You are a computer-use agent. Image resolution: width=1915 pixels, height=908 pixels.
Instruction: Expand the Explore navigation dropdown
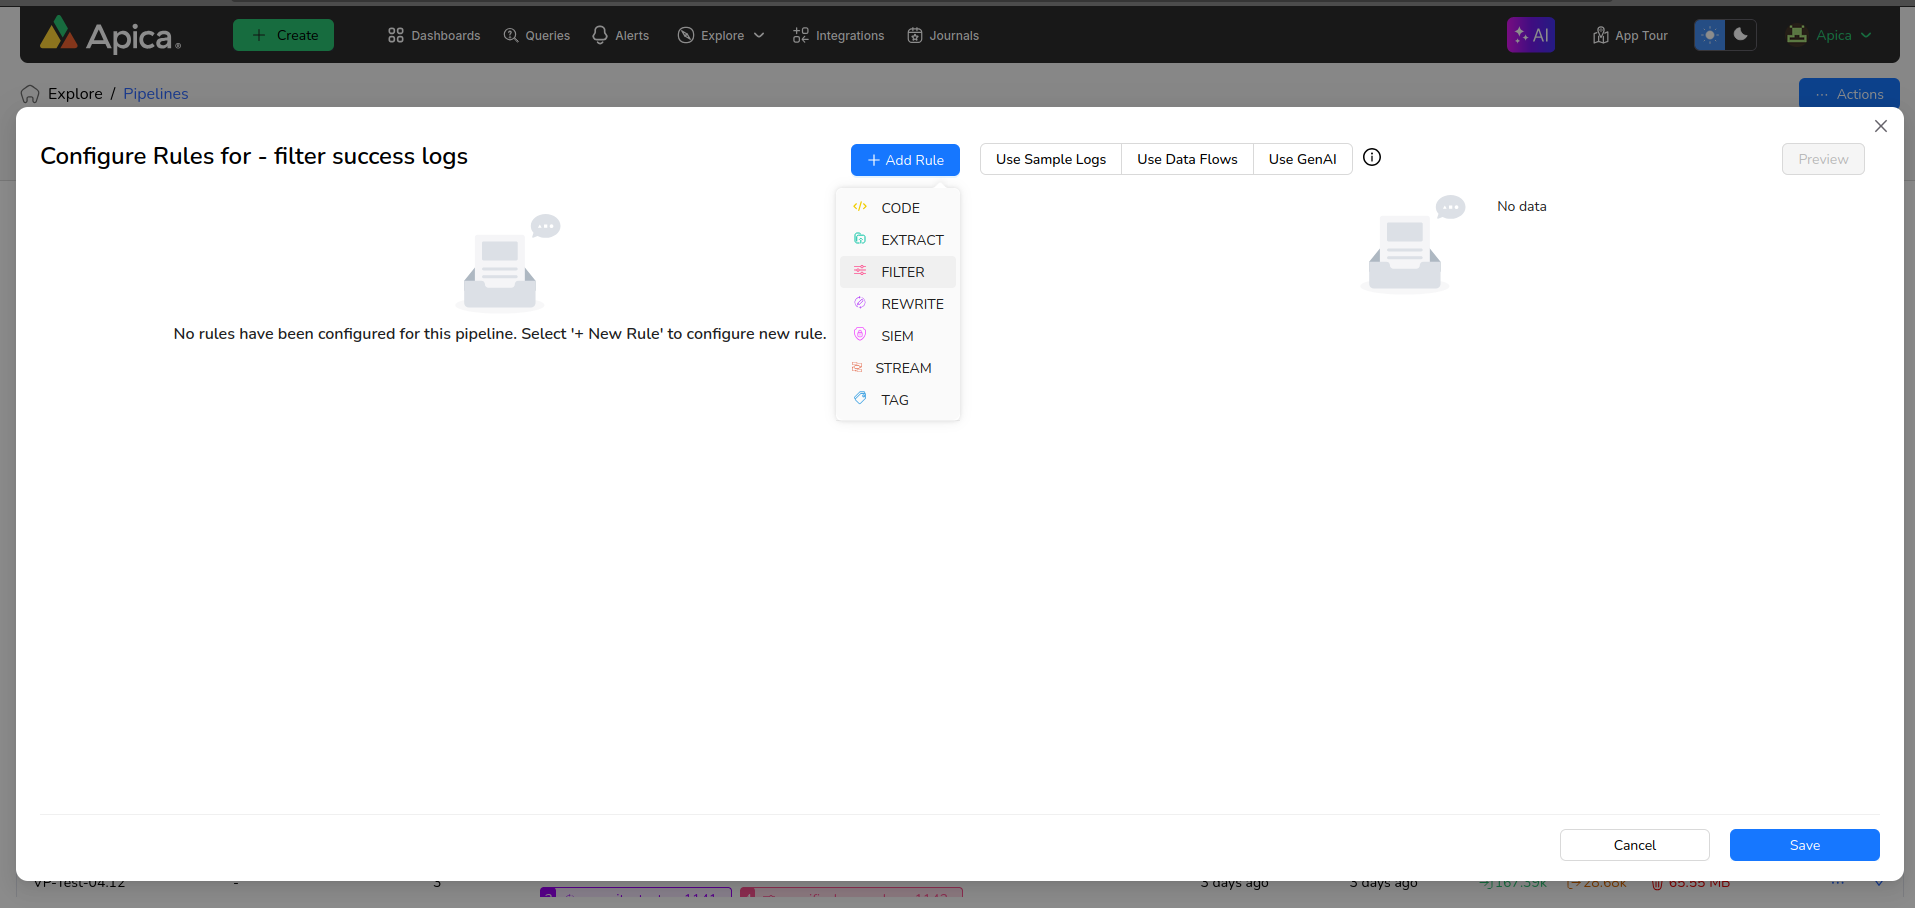721,35
